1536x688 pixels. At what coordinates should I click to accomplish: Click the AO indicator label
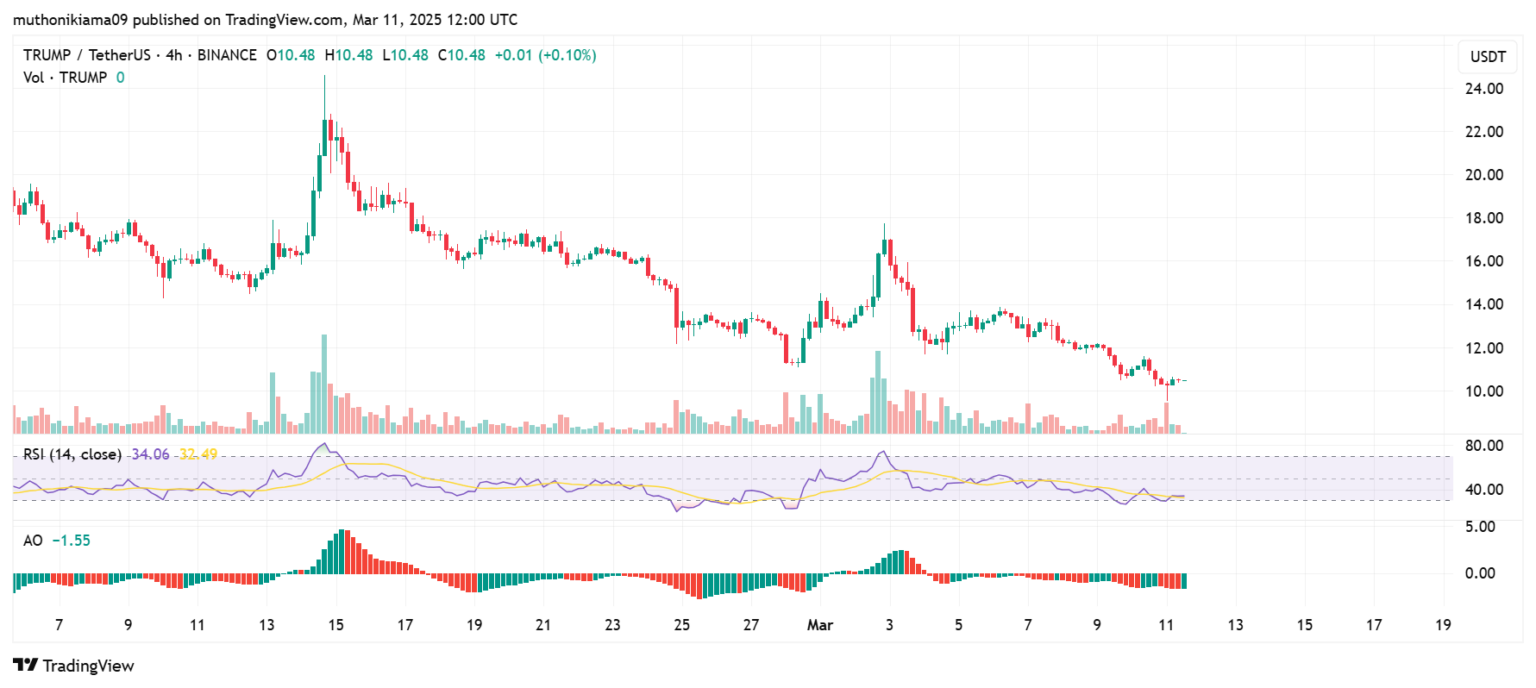point(32,540)
